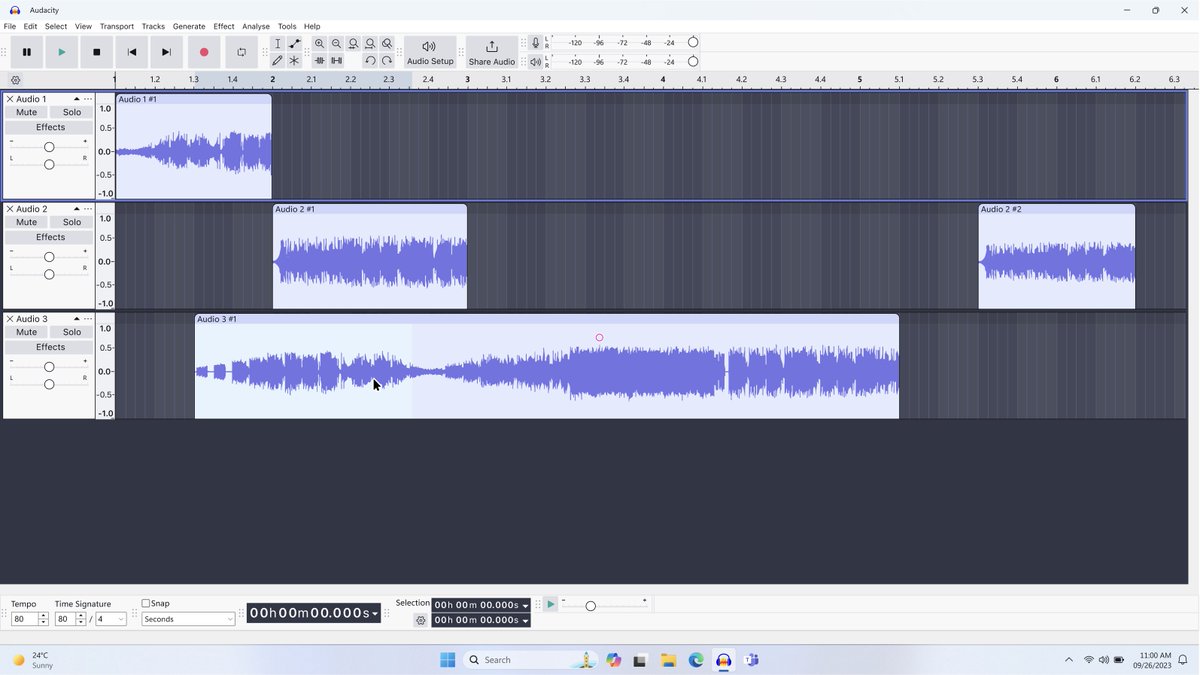Image resolution: width=1200 pixels, height=675 pixels.
Task: Click the Audio Setup button
Action: [x=430, y=53]
